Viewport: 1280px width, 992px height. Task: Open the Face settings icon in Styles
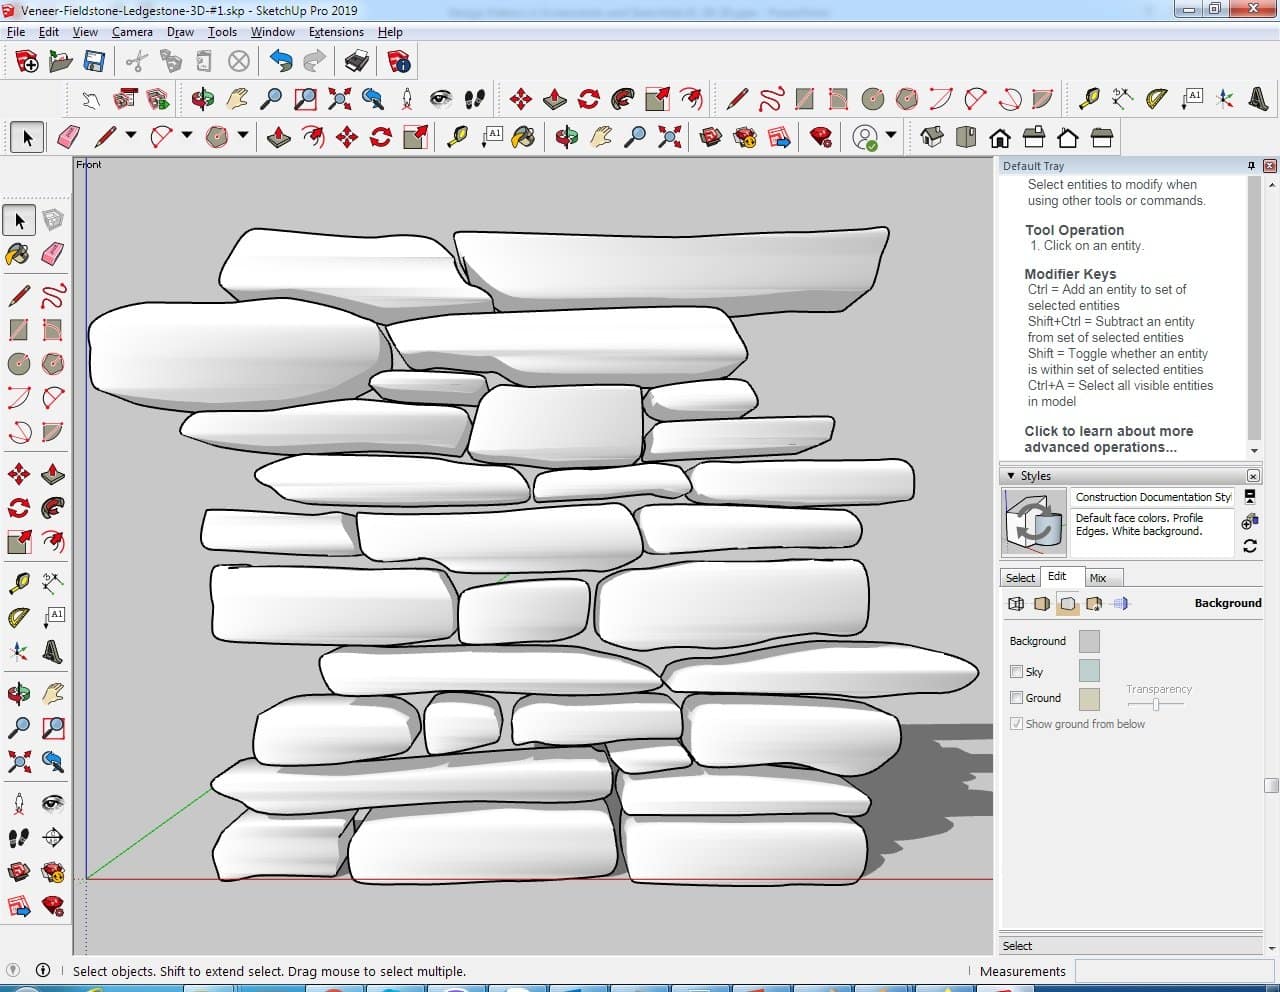point(1042,604)
